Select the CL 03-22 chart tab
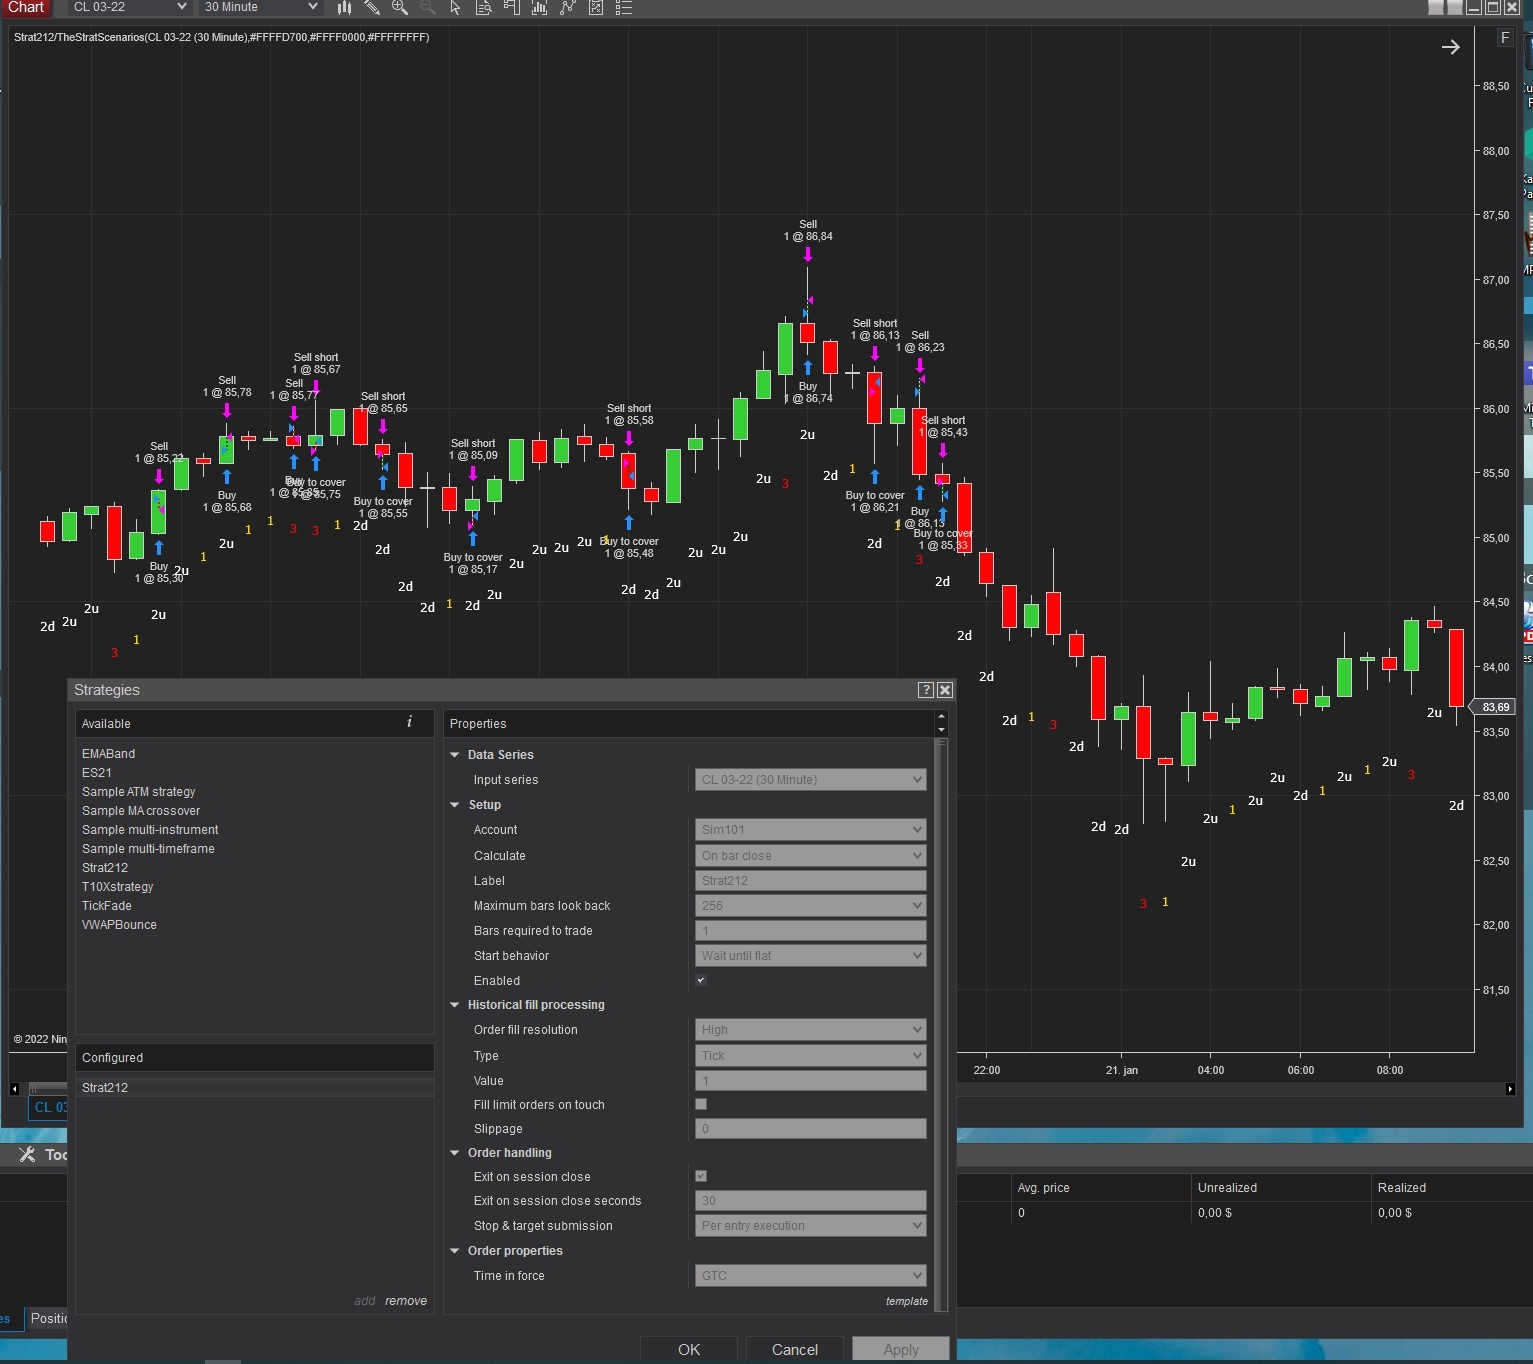This screenshot has height=1364, width=1533. point(49,1107)
